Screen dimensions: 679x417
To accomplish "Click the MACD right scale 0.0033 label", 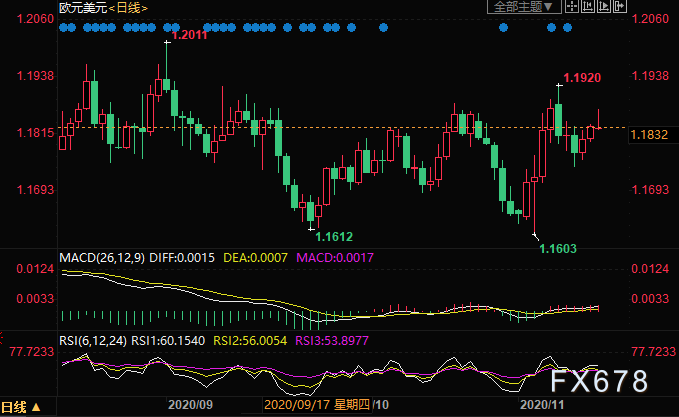I will click(650, 299).
